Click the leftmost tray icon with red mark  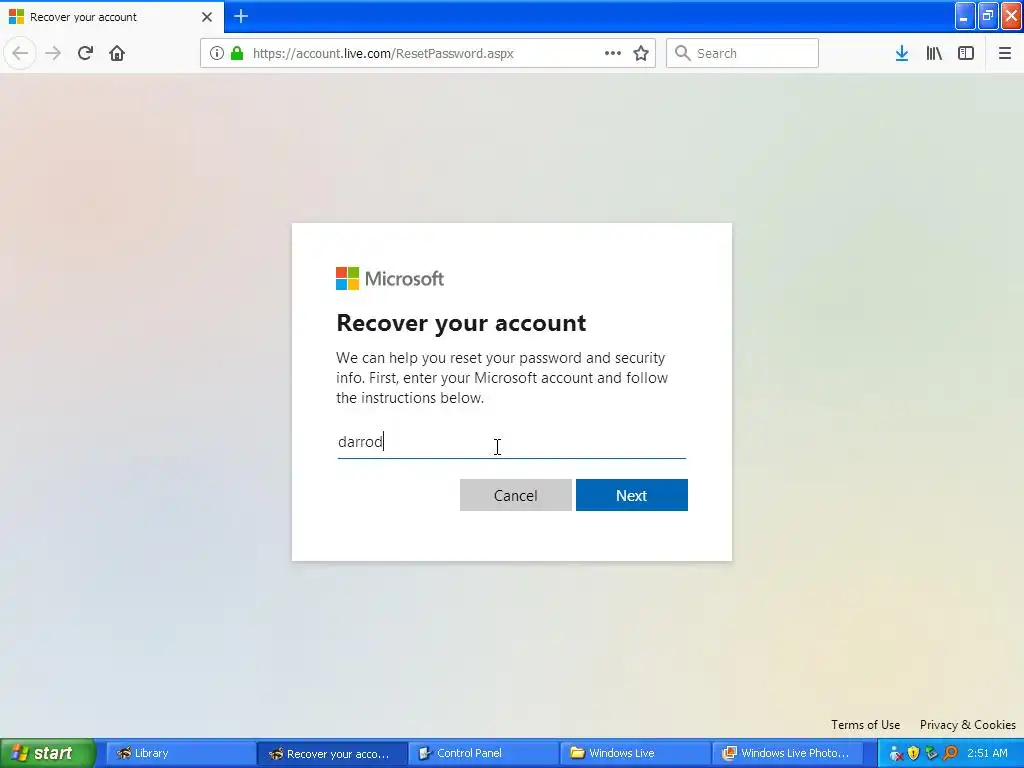895,754
